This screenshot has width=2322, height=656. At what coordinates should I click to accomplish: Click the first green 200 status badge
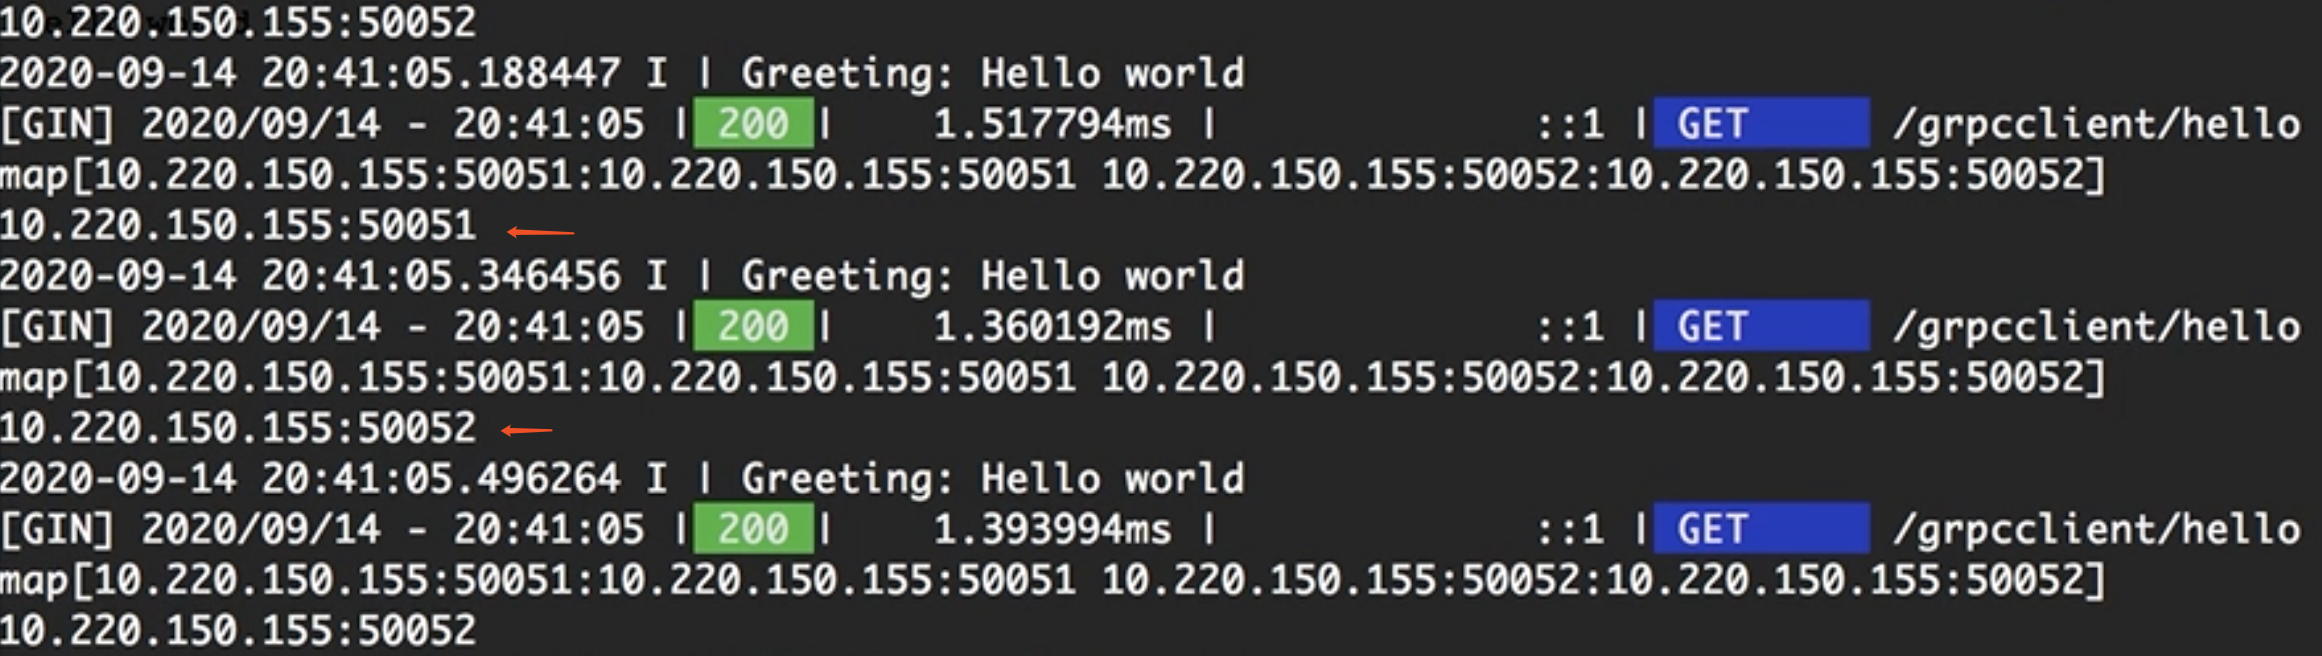(753, 124)
